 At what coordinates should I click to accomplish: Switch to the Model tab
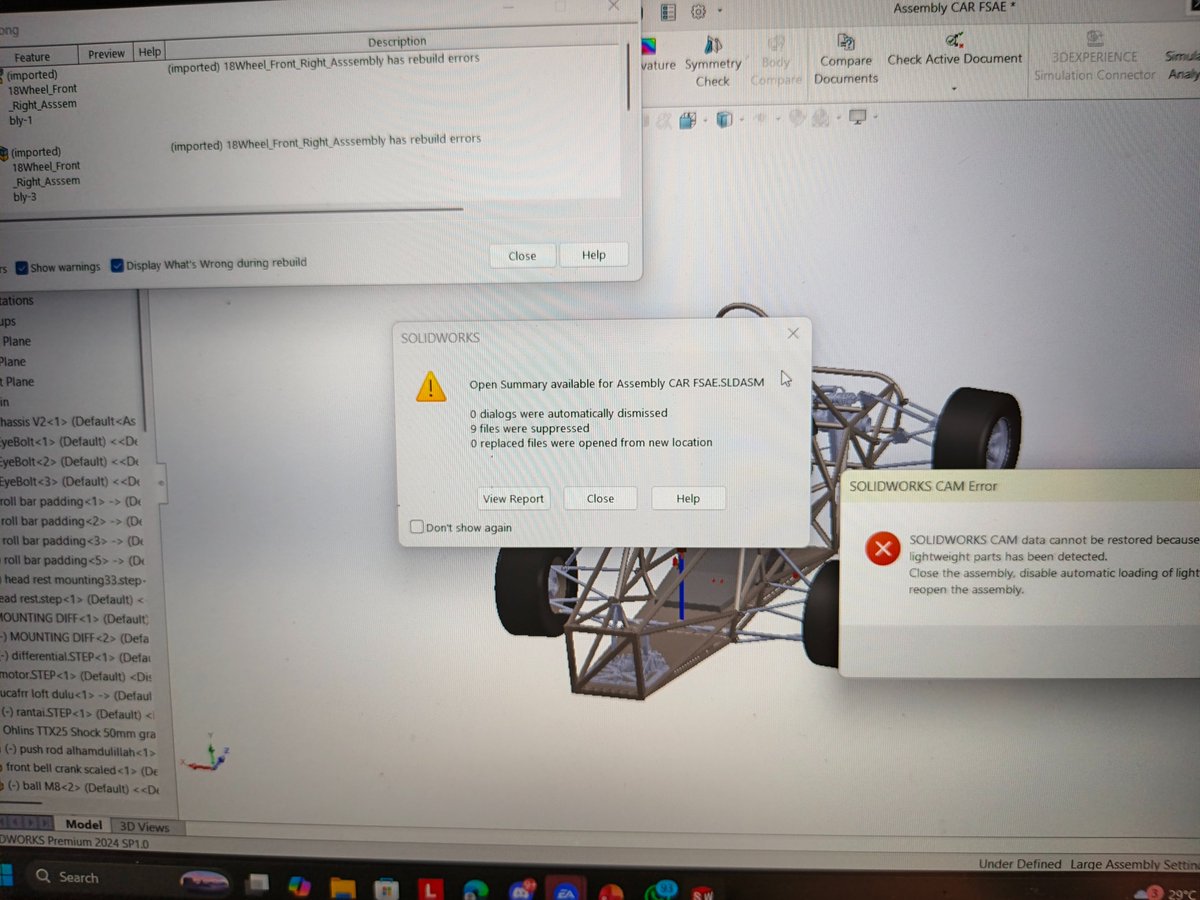84,825
